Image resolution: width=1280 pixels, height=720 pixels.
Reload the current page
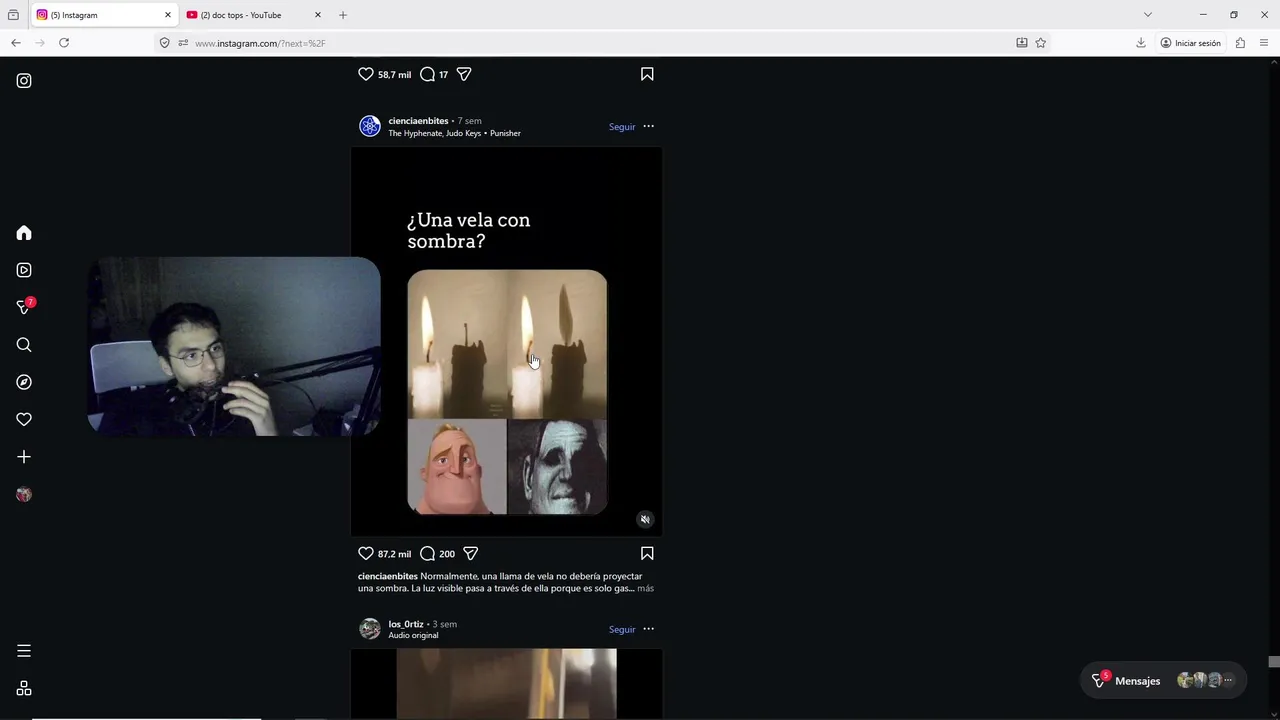[x=64, y=43]
